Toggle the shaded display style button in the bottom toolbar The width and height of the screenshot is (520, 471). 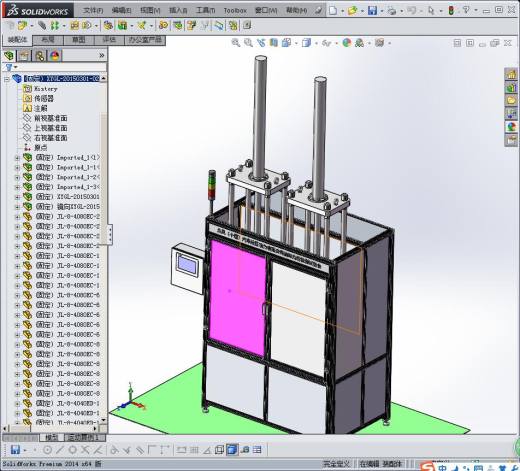(x=232, y=450)
